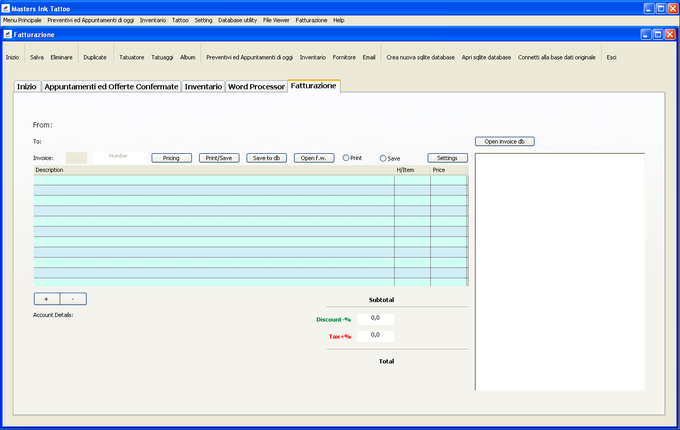Click the Save to db button
The width and height of the screenshot is (680, 430).
[x=266, y=158]
